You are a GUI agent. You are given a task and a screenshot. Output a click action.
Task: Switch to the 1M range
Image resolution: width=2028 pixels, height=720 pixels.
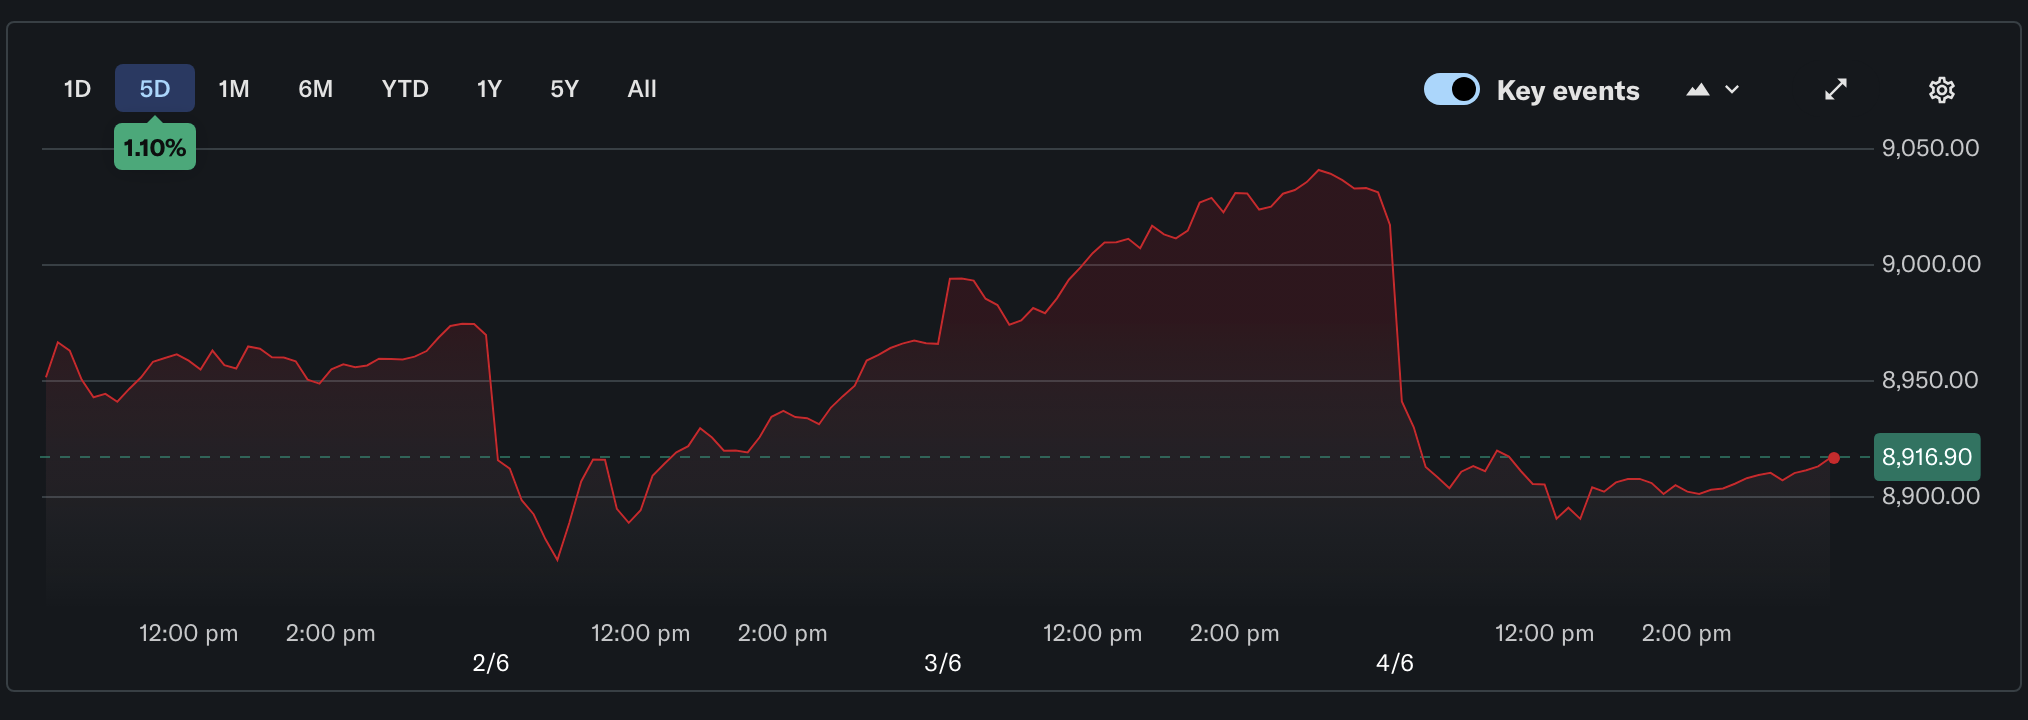coord(234,89)
